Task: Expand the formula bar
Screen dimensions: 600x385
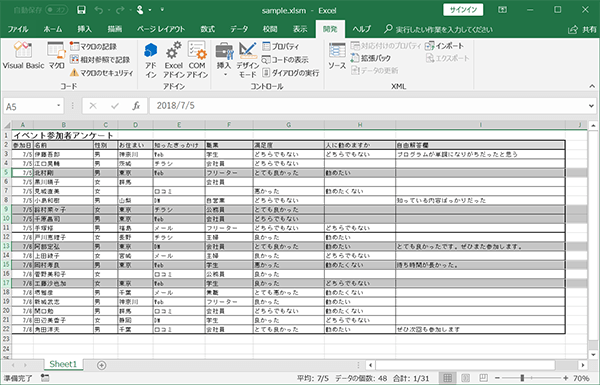Action: [x=592, y=106]
